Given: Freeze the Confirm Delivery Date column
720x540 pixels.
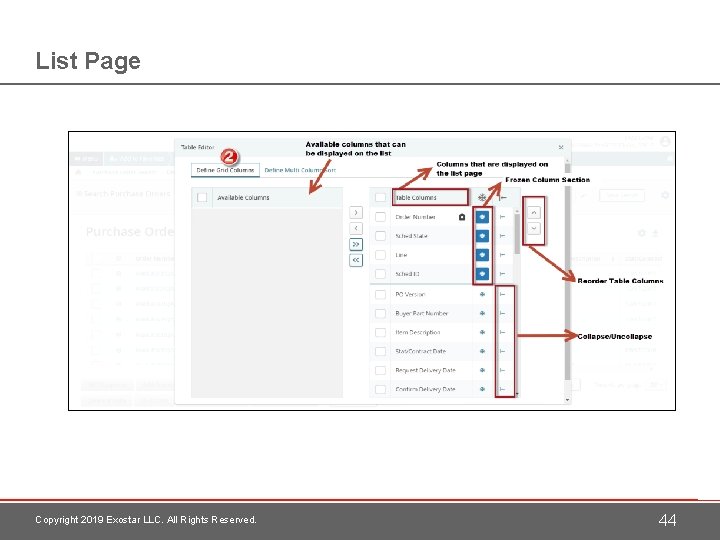Looking at the screenshot, I should point(482,389).
